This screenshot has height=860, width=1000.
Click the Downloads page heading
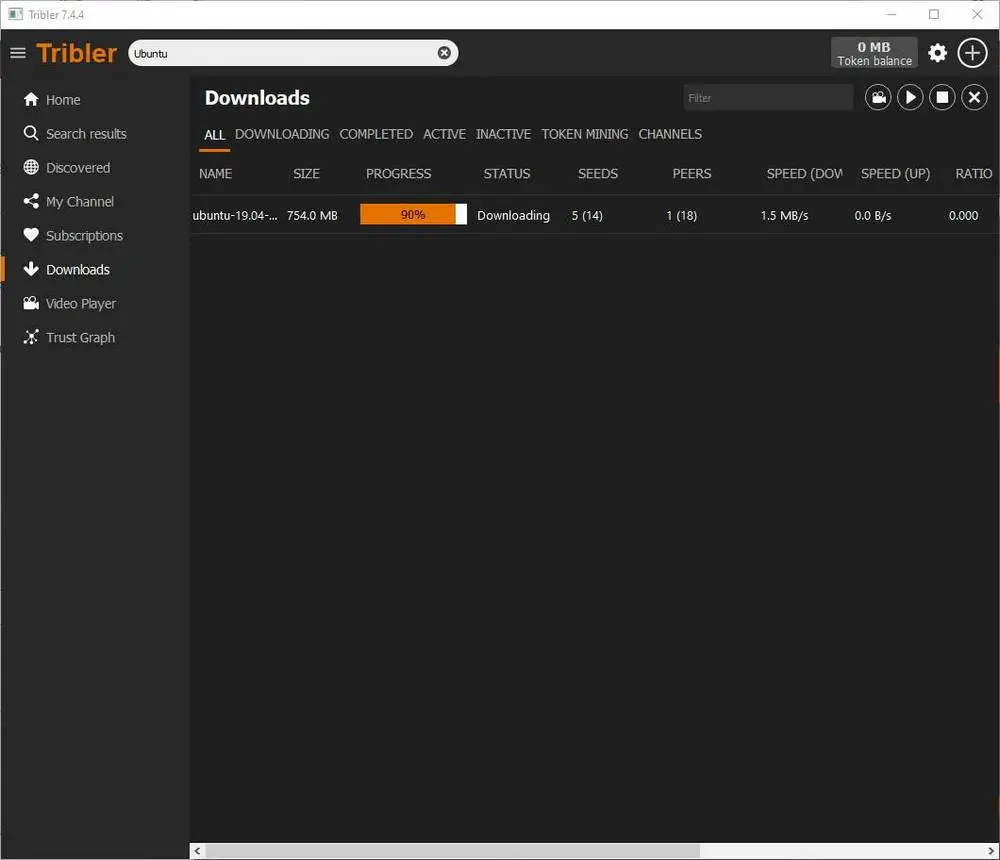257,98
